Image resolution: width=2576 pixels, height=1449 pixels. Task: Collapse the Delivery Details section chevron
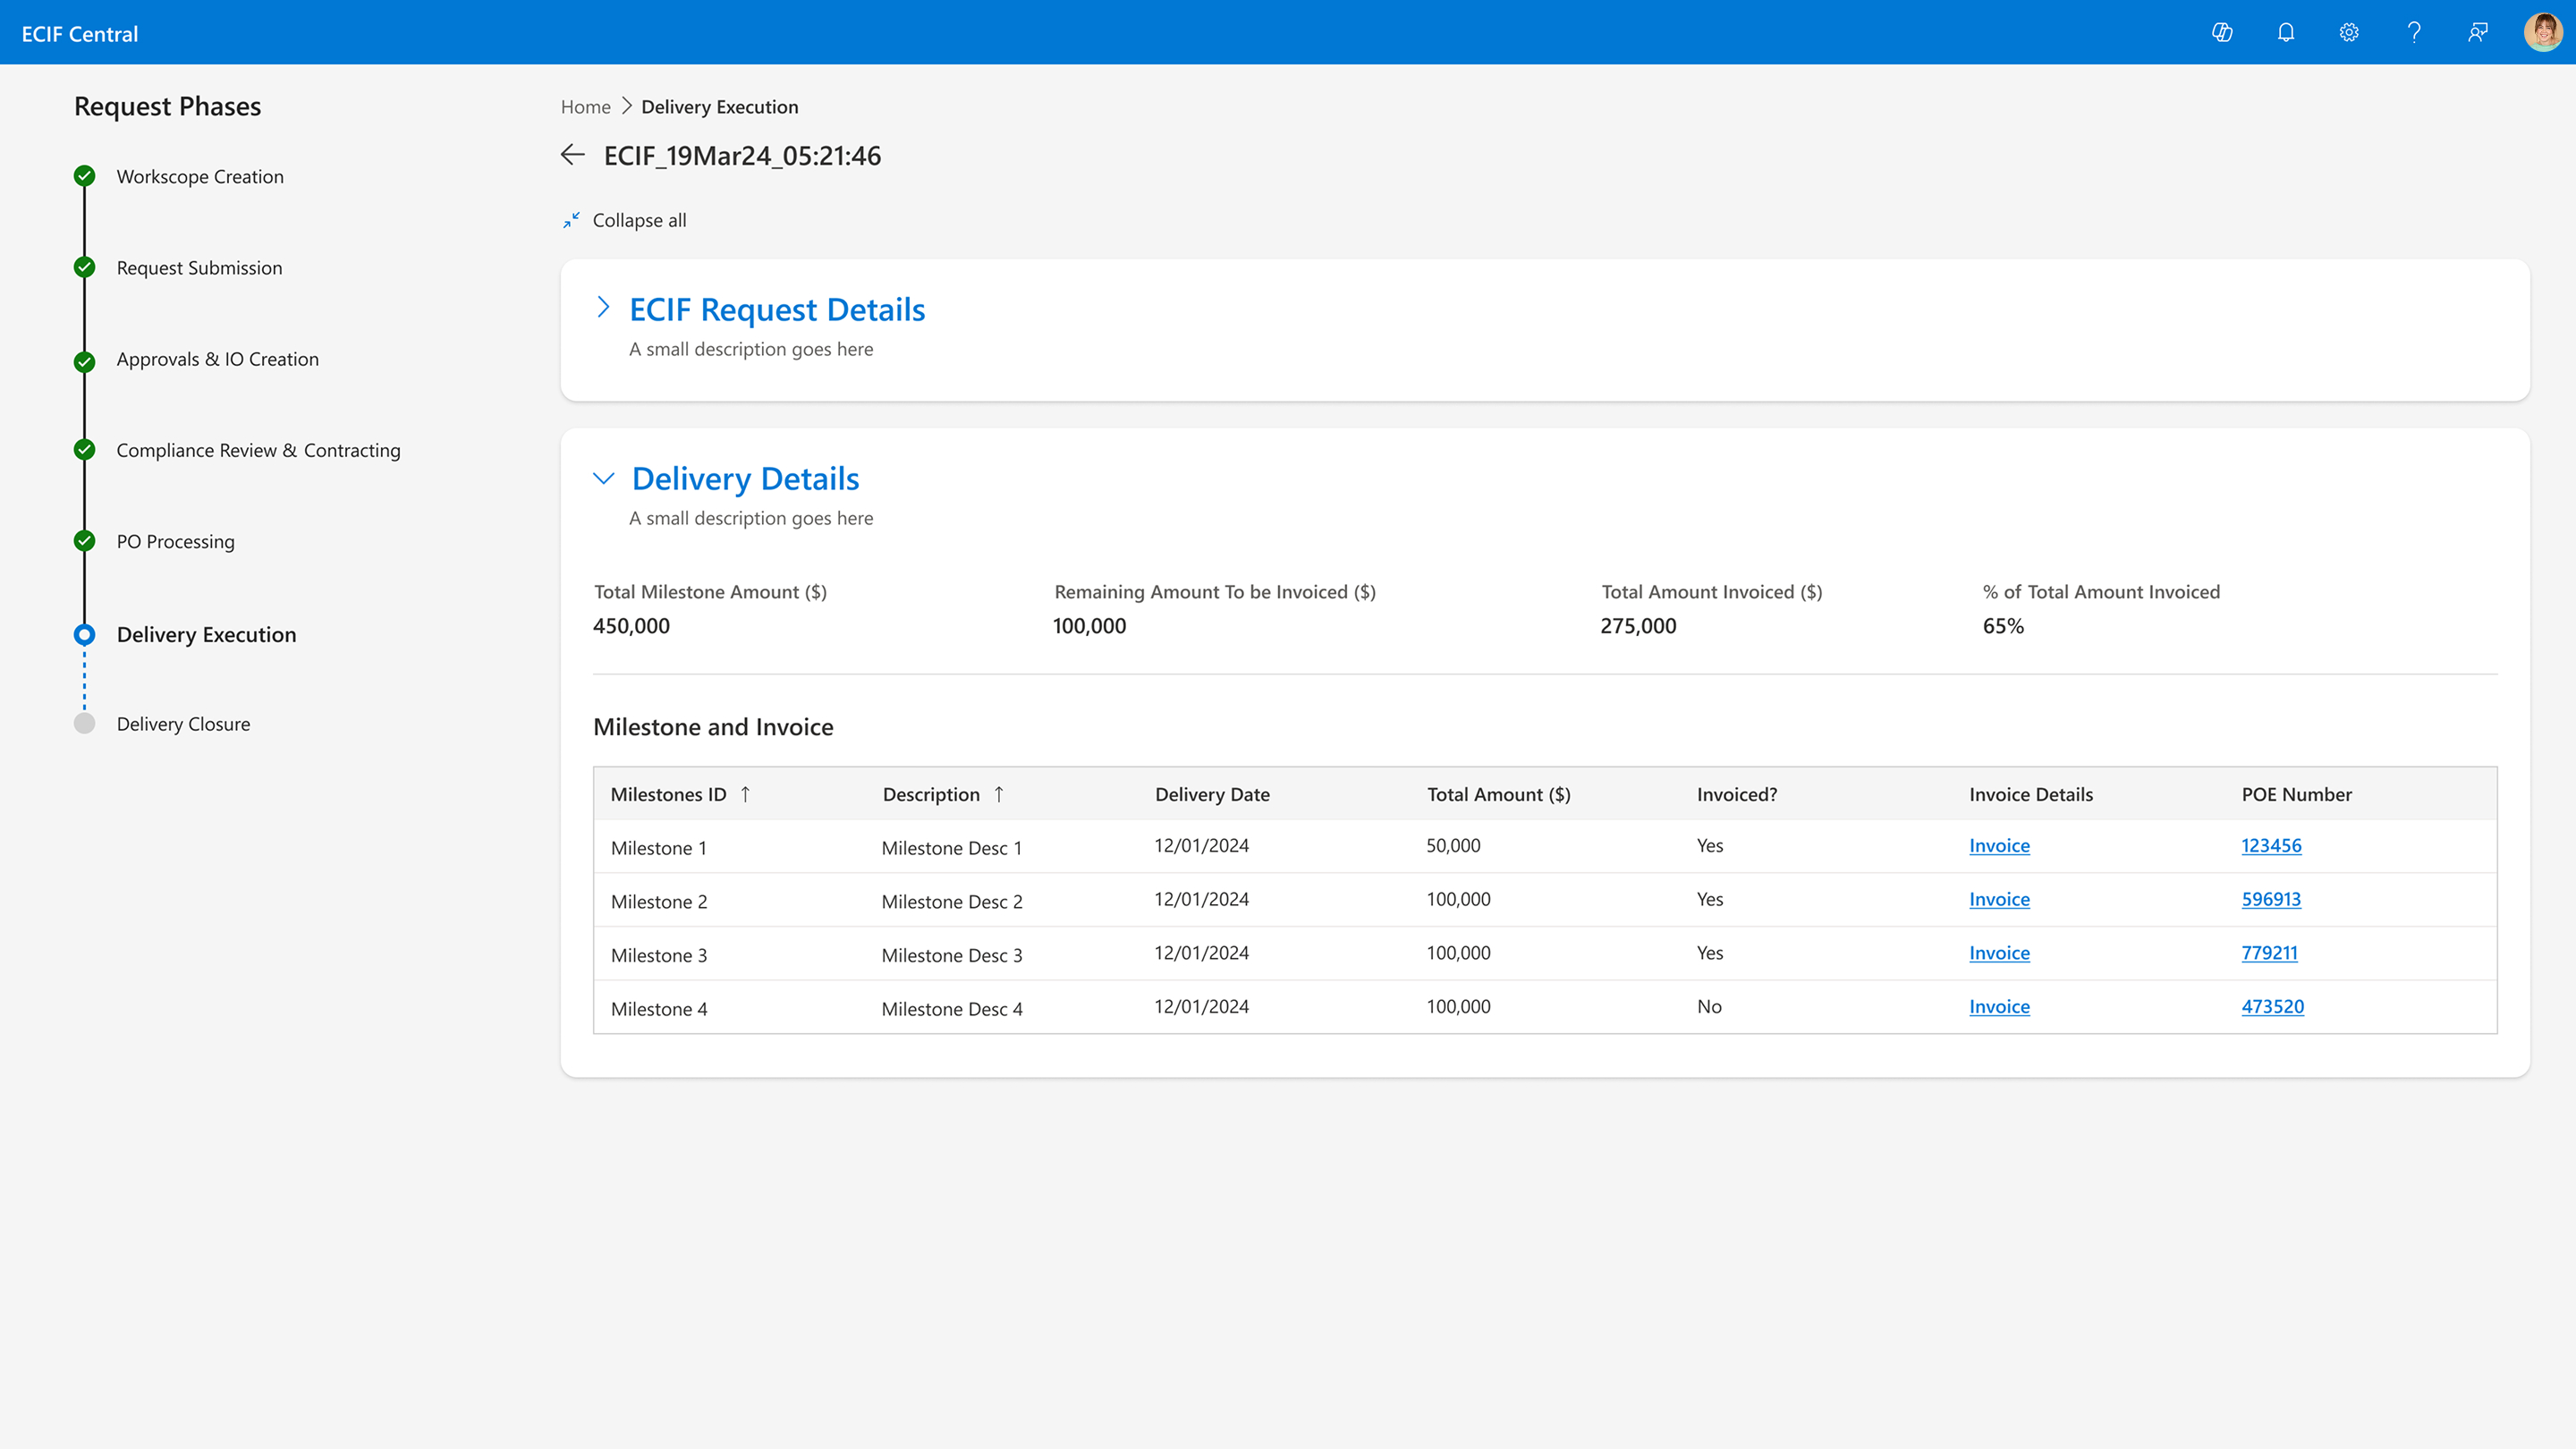point(603,478)
